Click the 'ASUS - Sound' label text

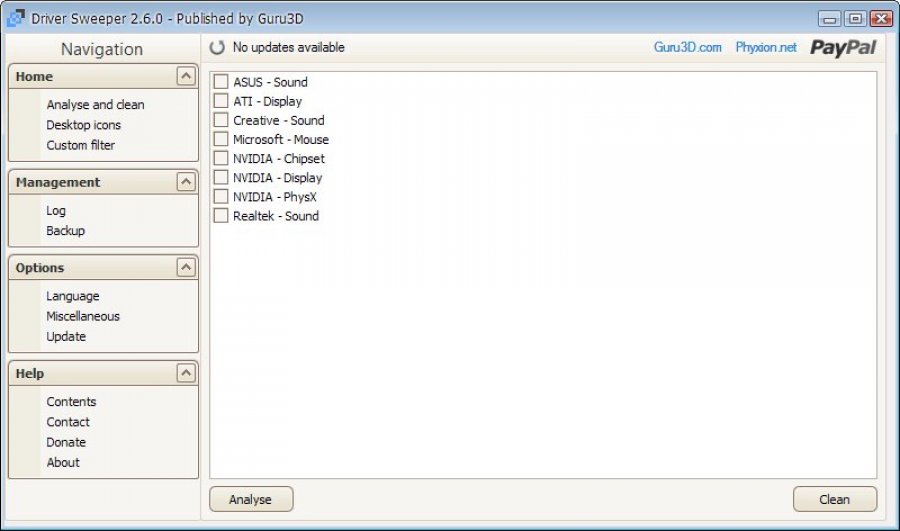pyautogui.click(x=270, y=82)
